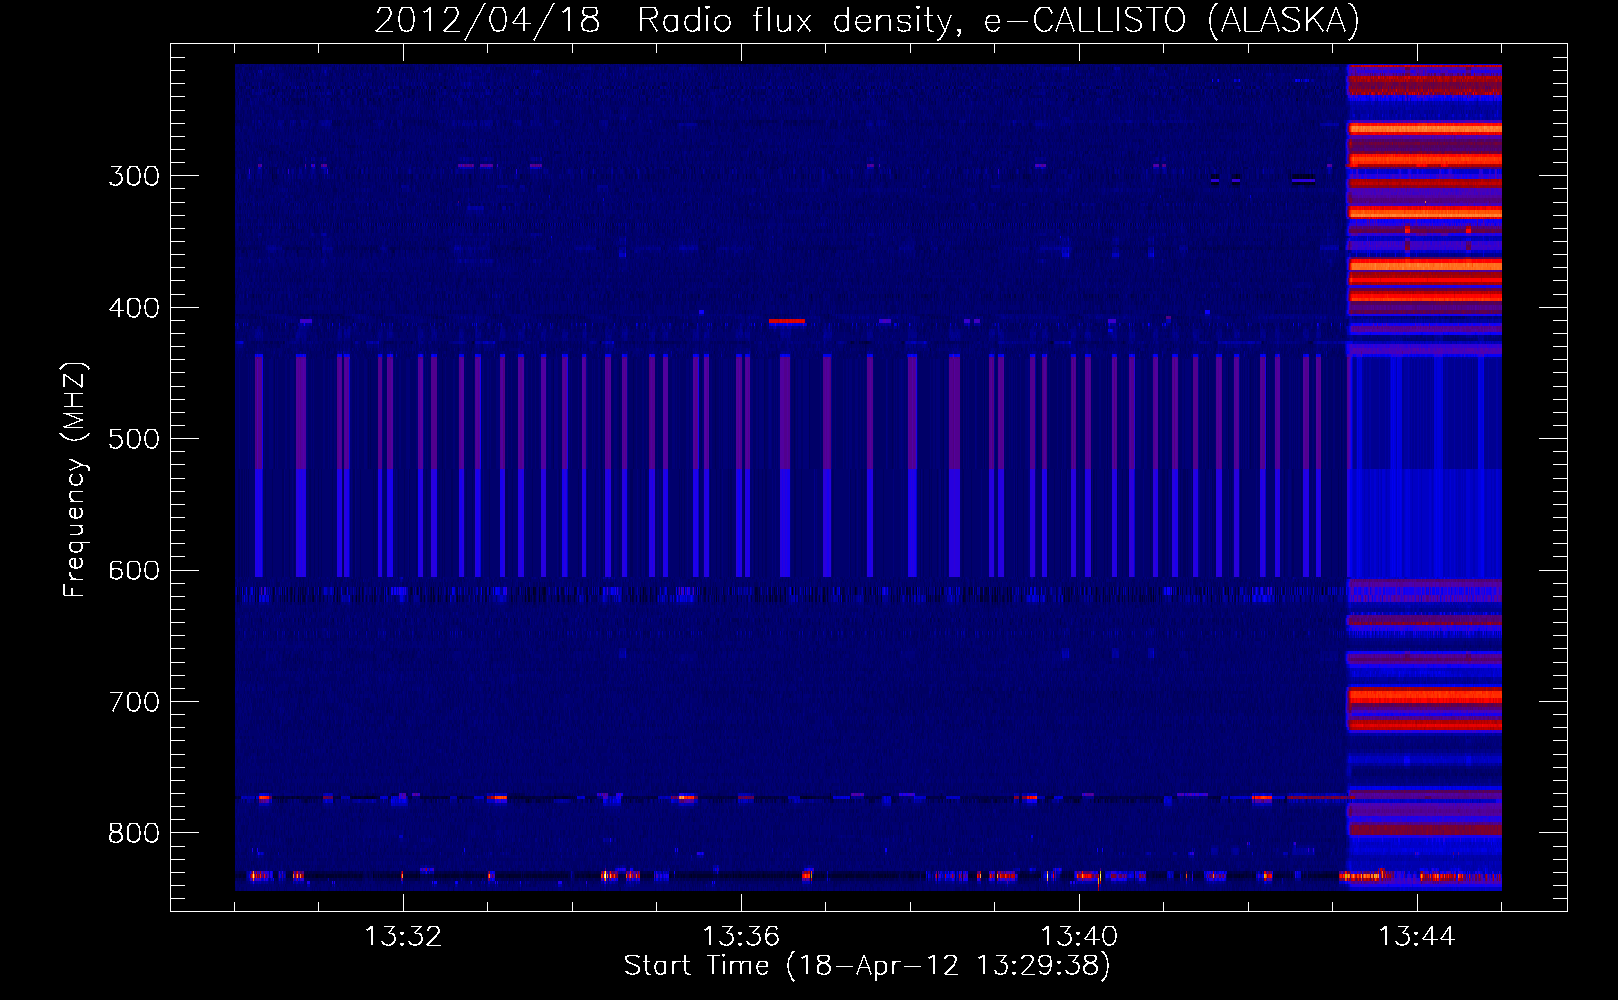1618x1000 pixels.
Task: Click the 13:40 time tick label
Action: click(x=1079, y=937)
